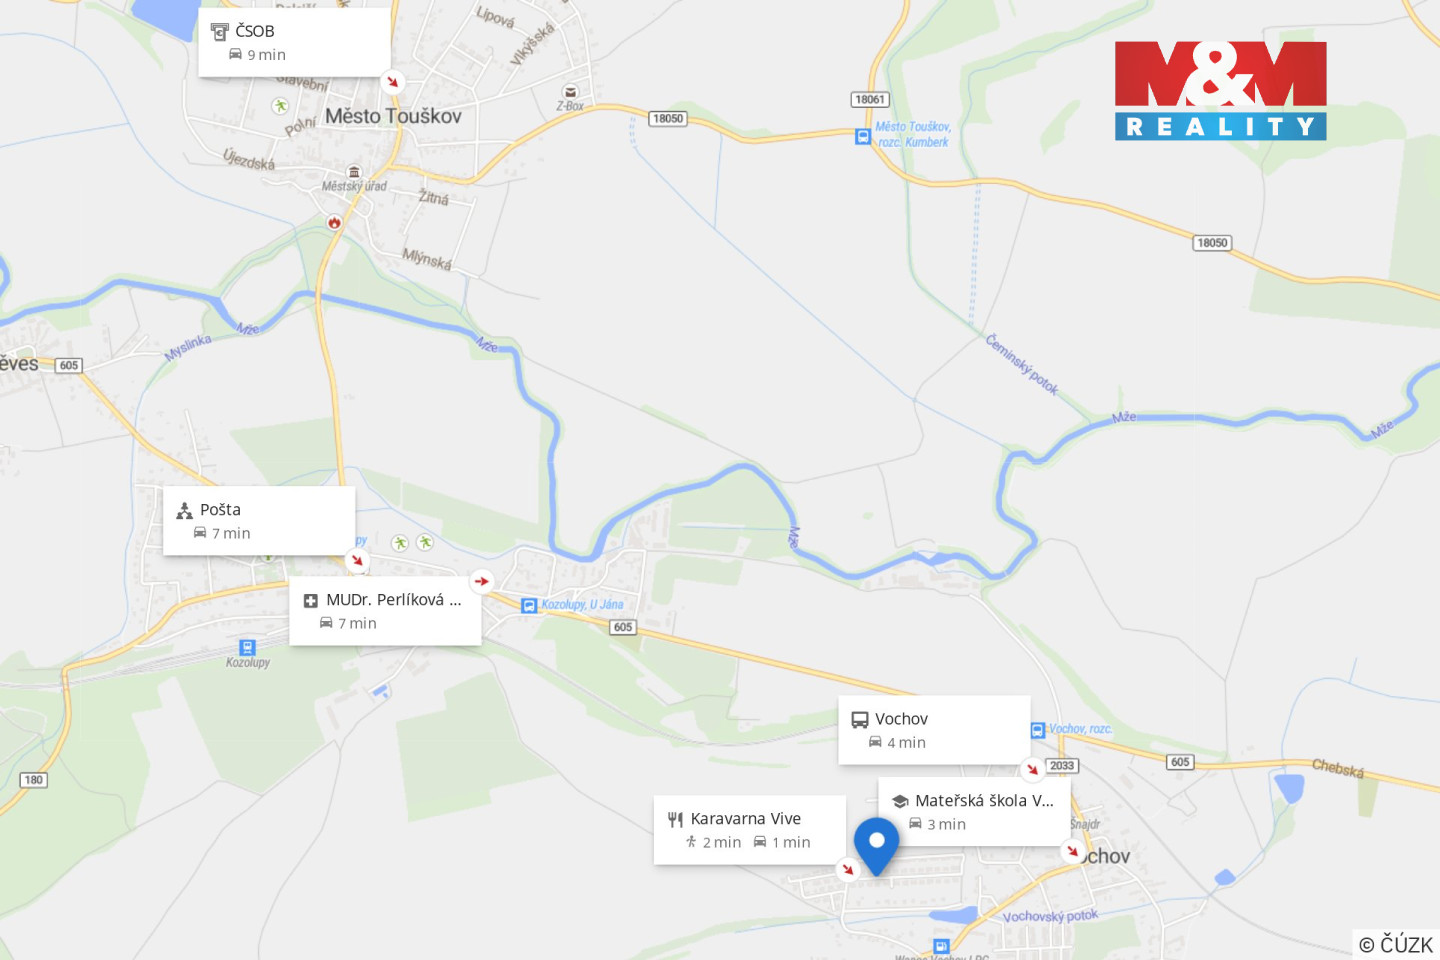Click the M&M Reality logo
The image size is (1440, 960).
point(1221,91)
